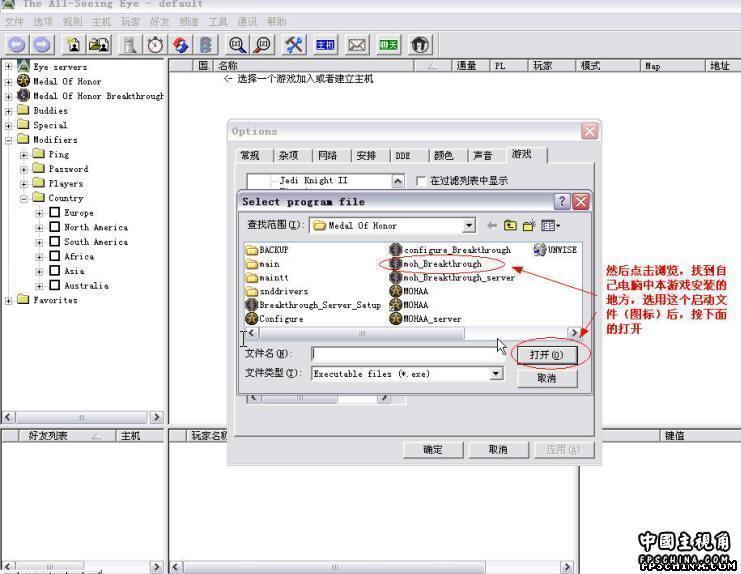Select the moh_Breakthrough executable file
Viewport: 741px width, 574px height.
pyautogui.click(x=436, y=264)
